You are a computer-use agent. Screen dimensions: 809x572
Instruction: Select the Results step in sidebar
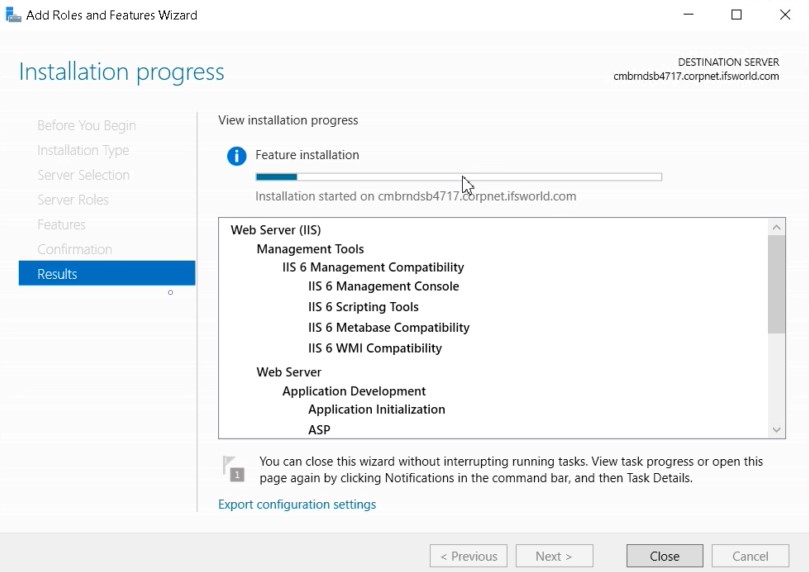coord(107,273)
